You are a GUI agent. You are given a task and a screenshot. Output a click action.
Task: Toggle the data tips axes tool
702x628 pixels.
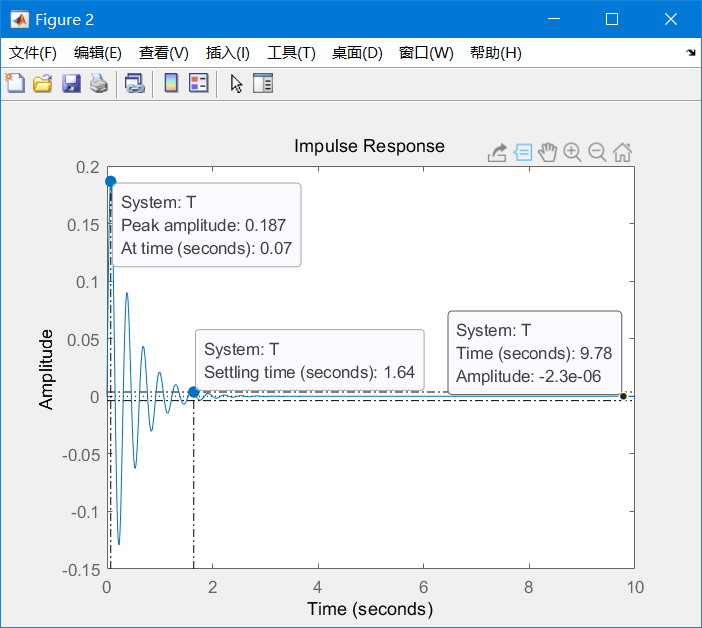pyautogui.click(x=522, y=153)
